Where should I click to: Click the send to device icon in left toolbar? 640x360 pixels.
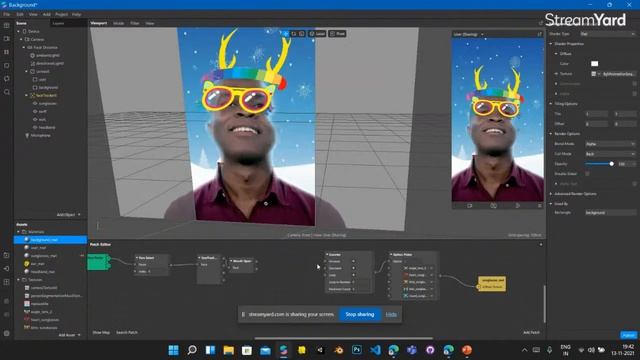7,269
